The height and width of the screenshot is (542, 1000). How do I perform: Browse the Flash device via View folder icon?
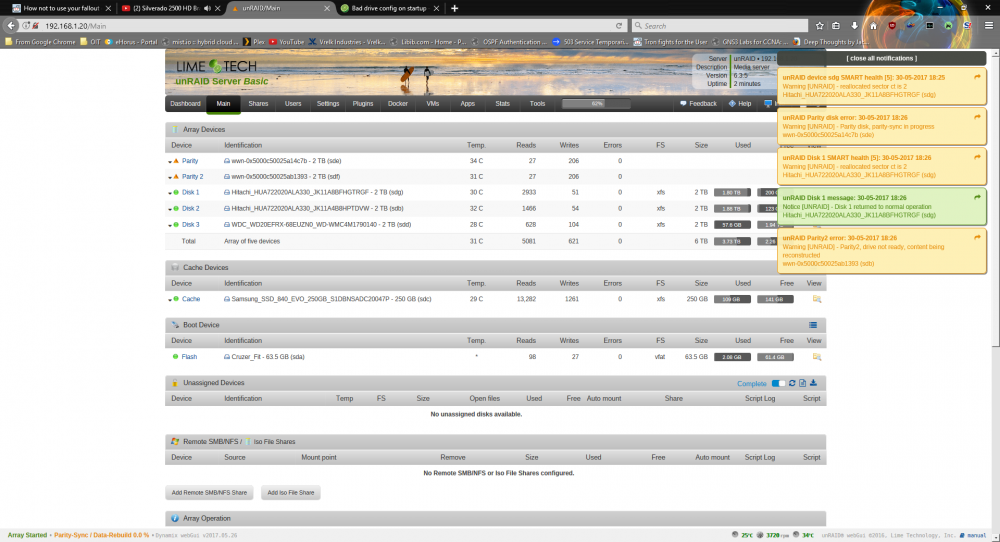coord(816,356)
